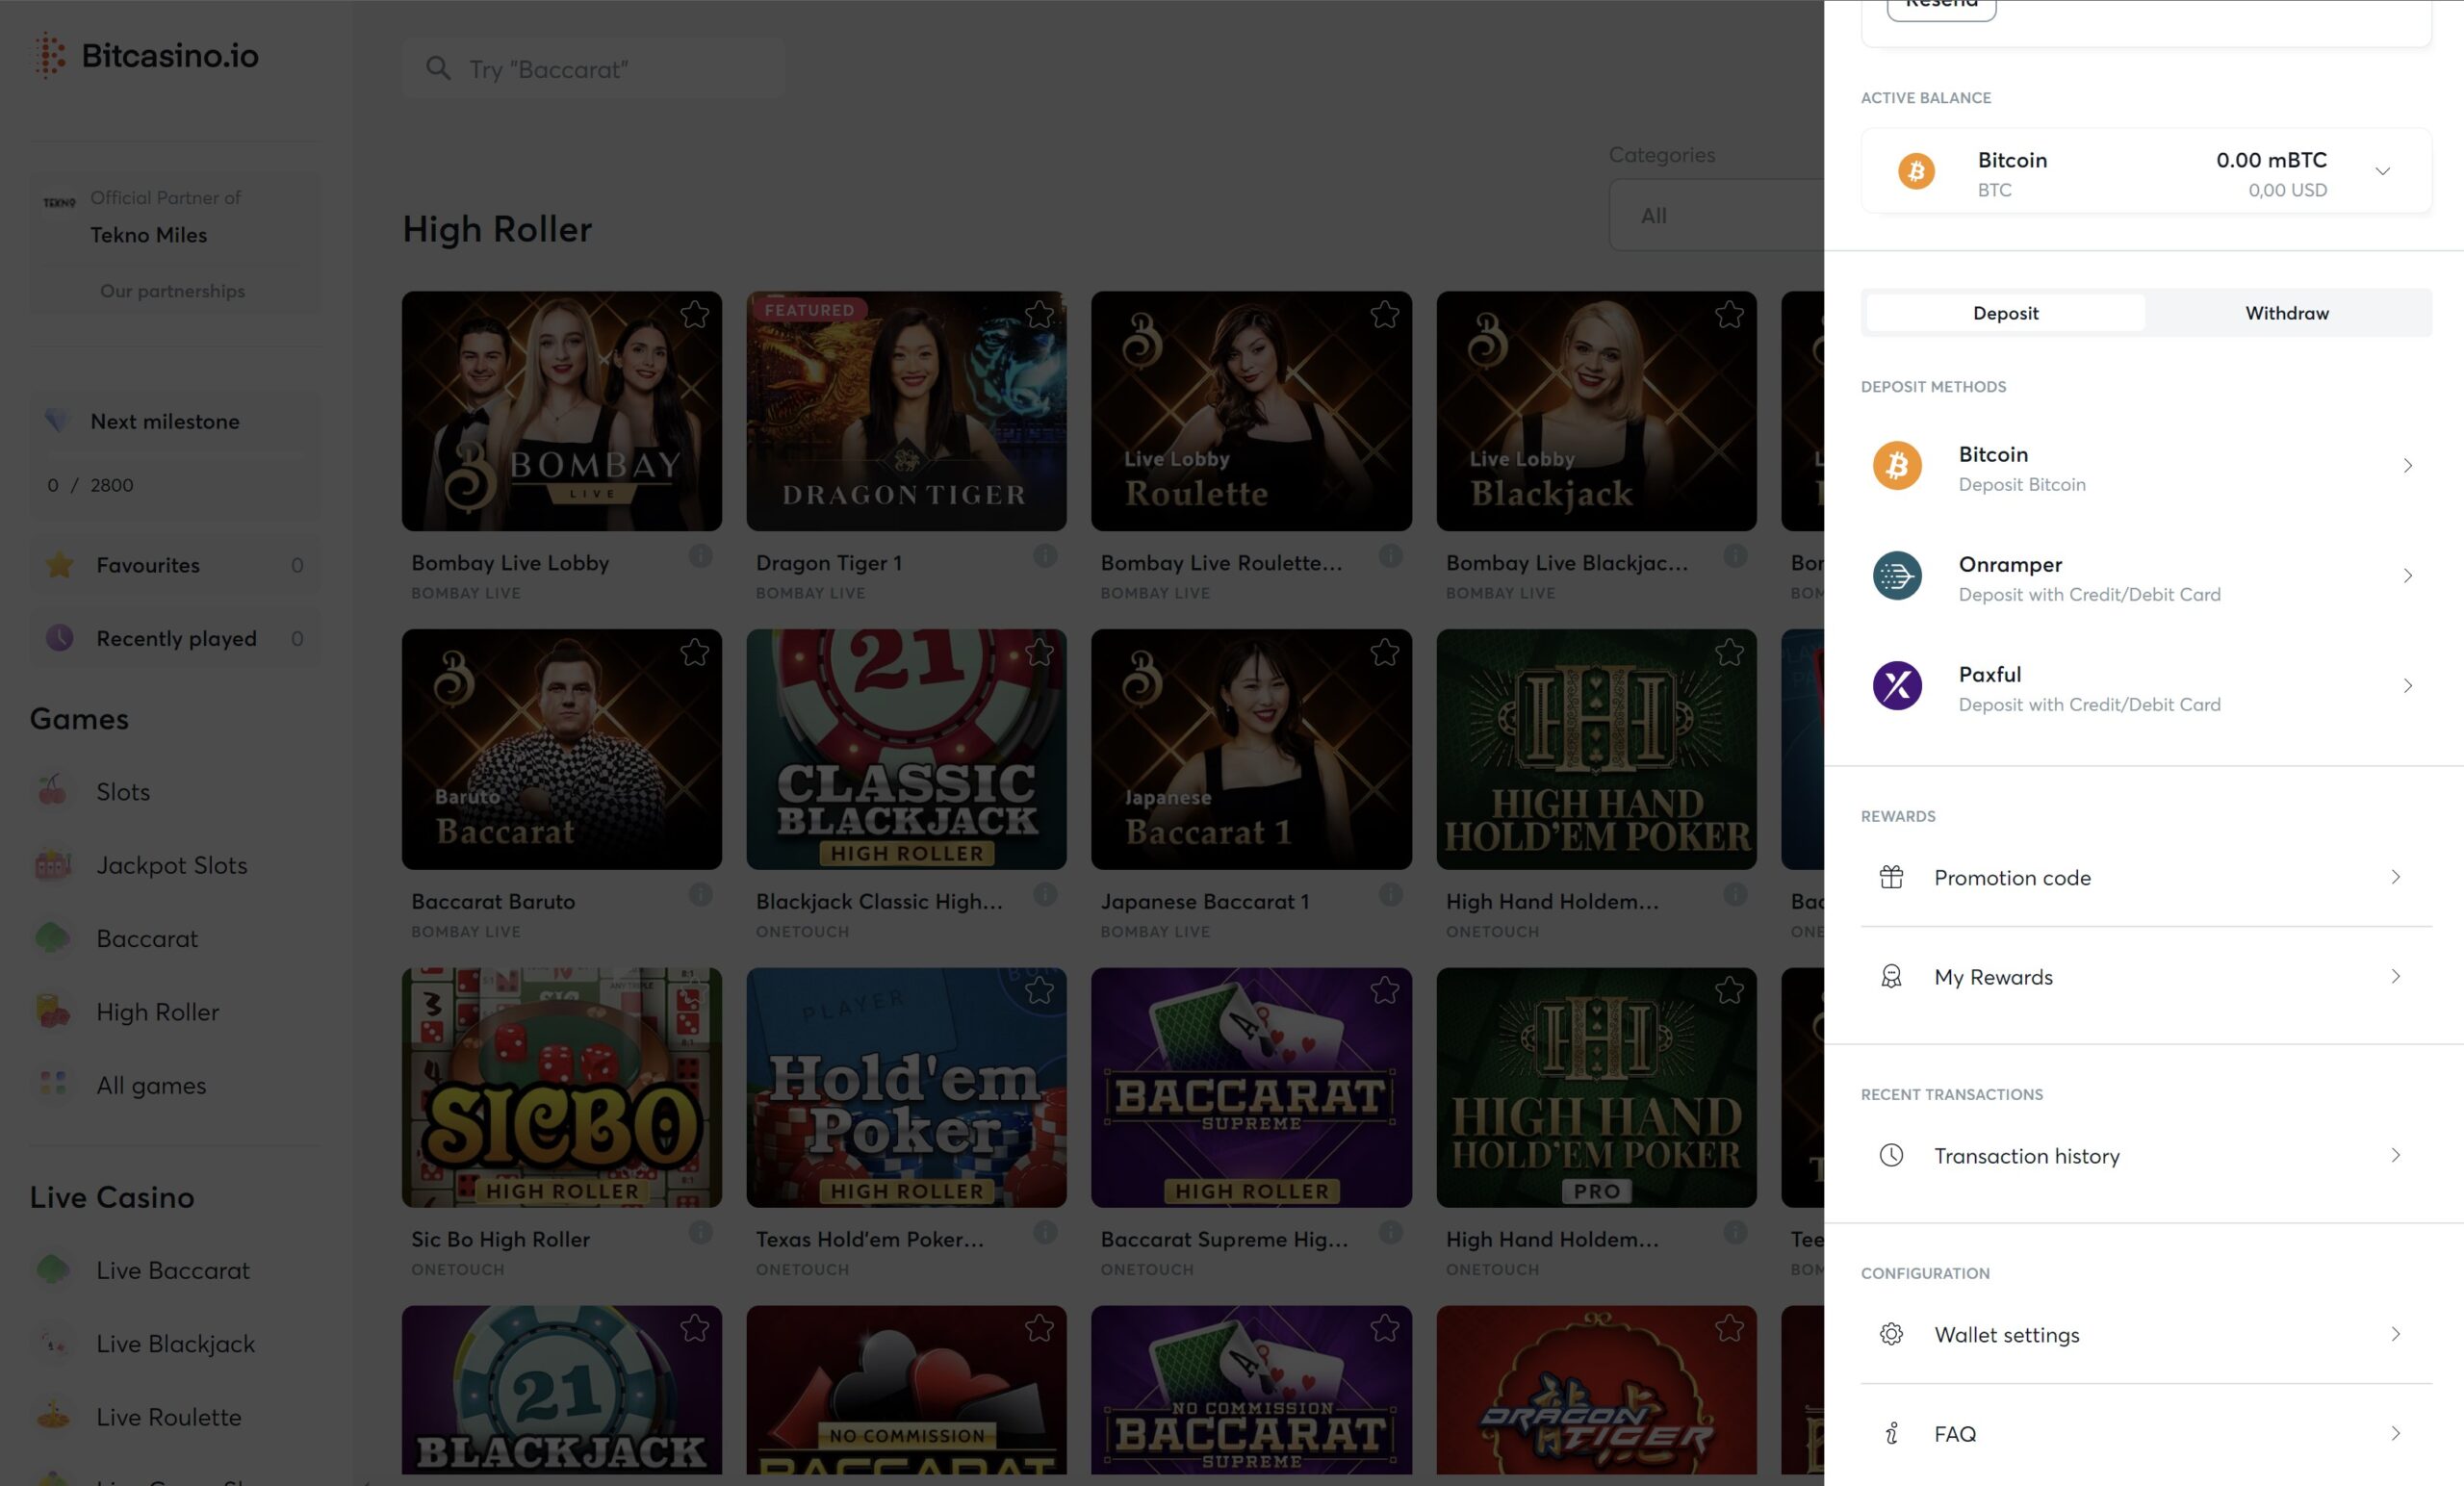Click the Recently played clock icon

pos(60,638)
